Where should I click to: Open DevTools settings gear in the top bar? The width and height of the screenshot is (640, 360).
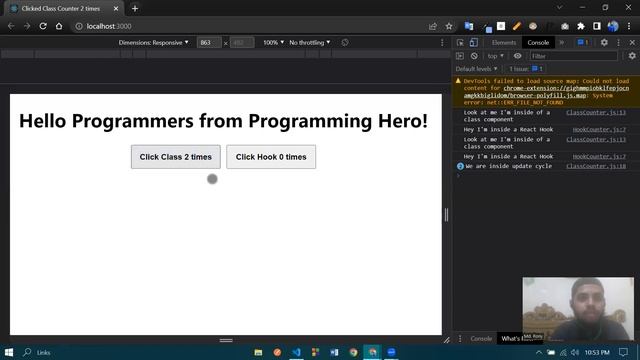click(604, 42)
